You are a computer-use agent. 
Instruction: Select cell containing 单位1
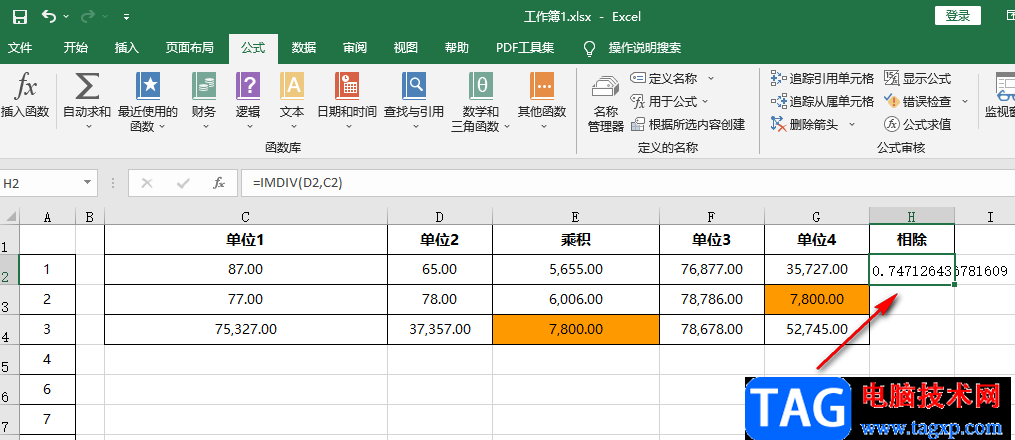point(245,240)
